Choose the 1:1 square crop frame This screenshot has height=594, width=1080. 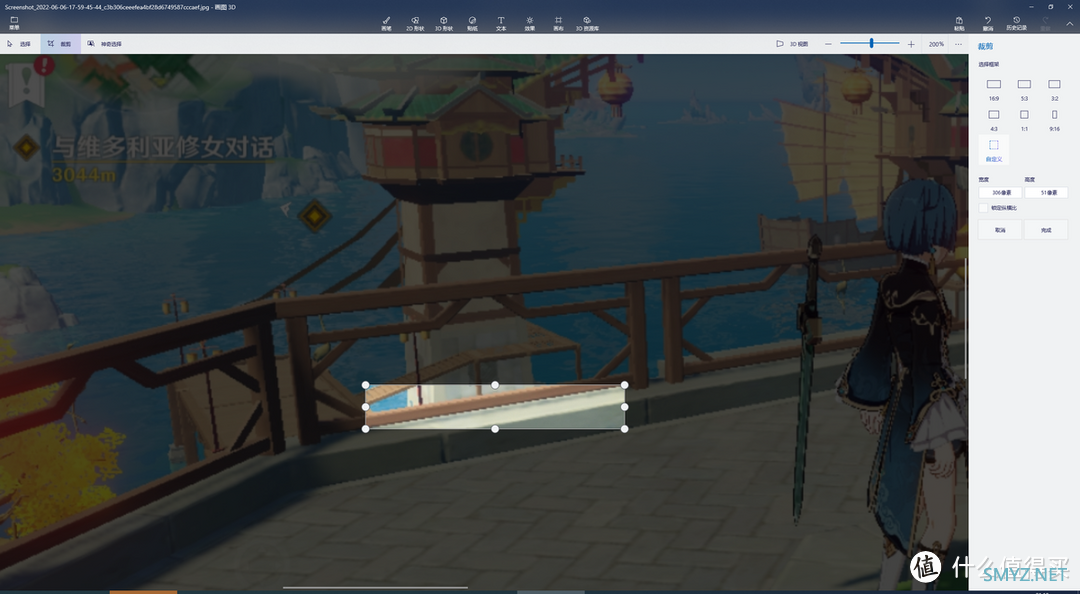(1024, 118)
